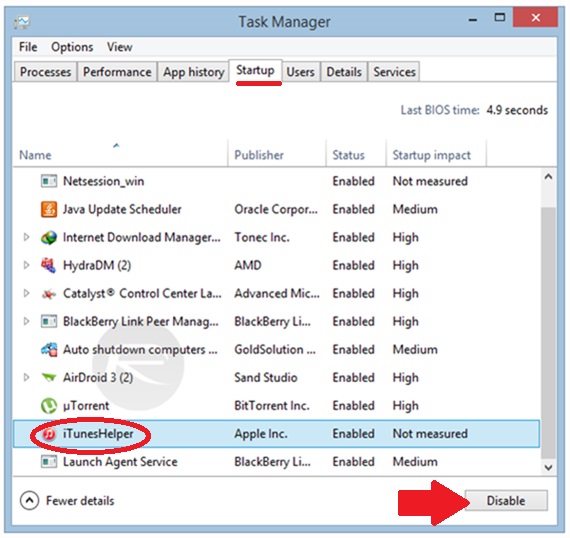
Task: Click the Internet Download Manager globe icon
Action: (49, 237)
